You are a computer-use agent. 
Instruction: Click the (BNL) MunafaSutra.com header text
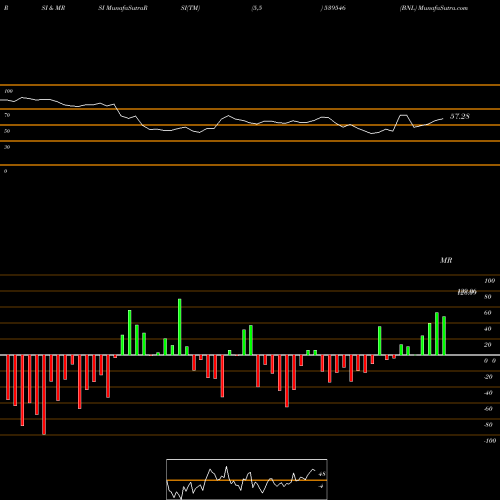tap(434, 8)
